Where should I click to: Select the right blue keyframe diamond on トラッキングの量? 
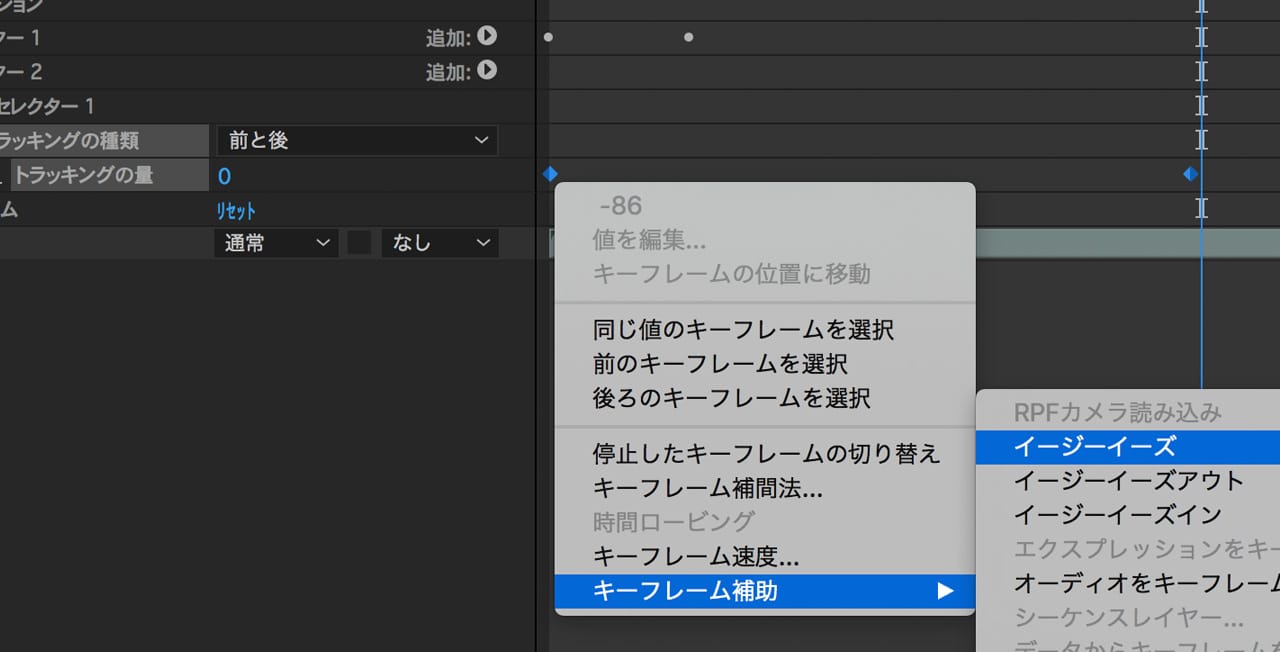[1190, 174]
